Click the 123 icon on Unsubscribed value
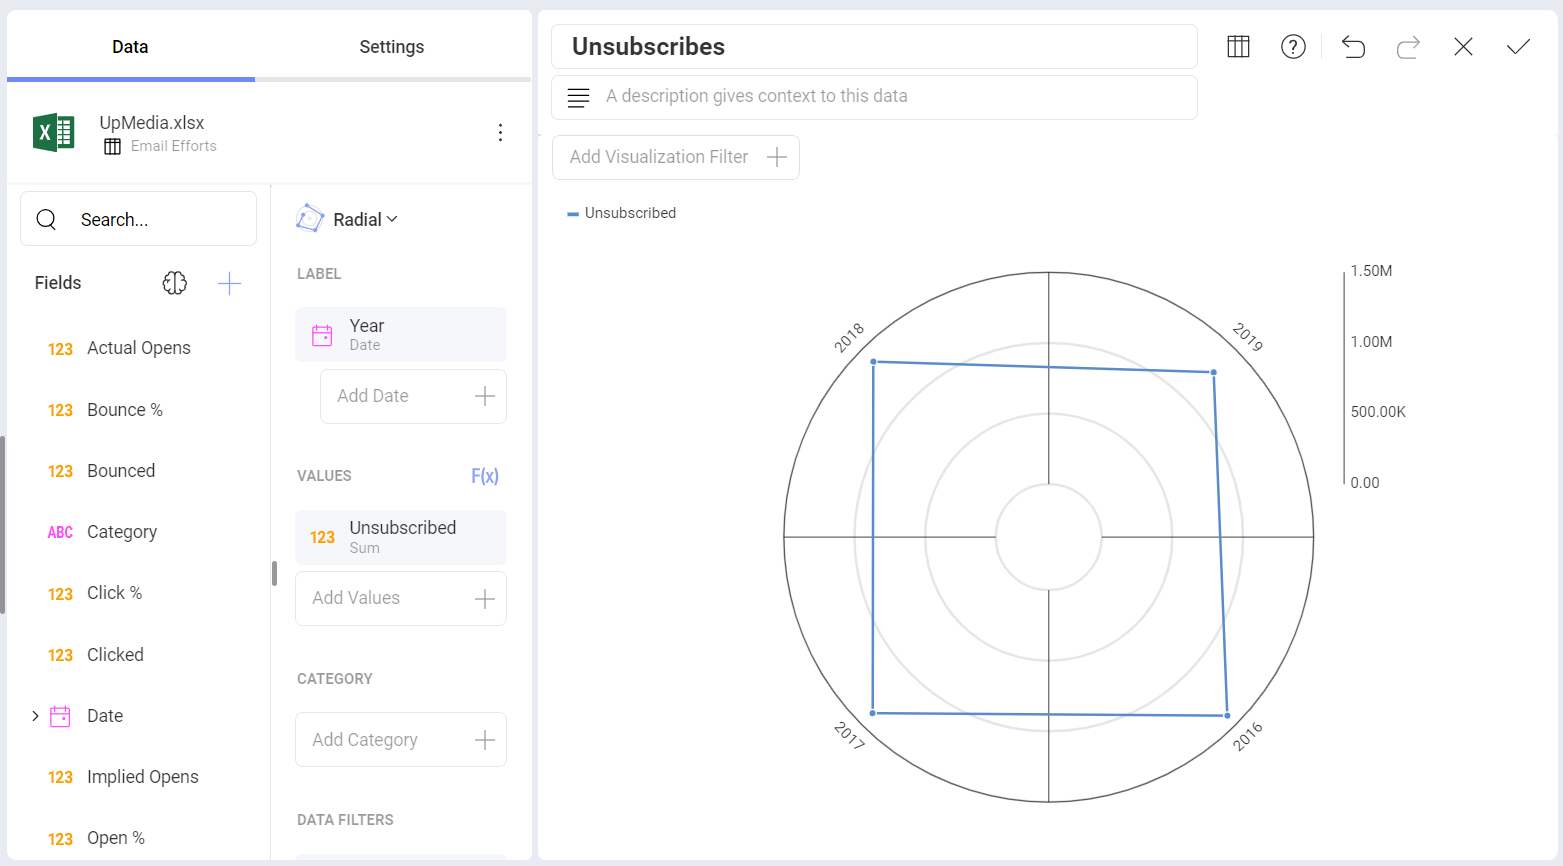This screenshot has width=1563, height=866. 322,537
